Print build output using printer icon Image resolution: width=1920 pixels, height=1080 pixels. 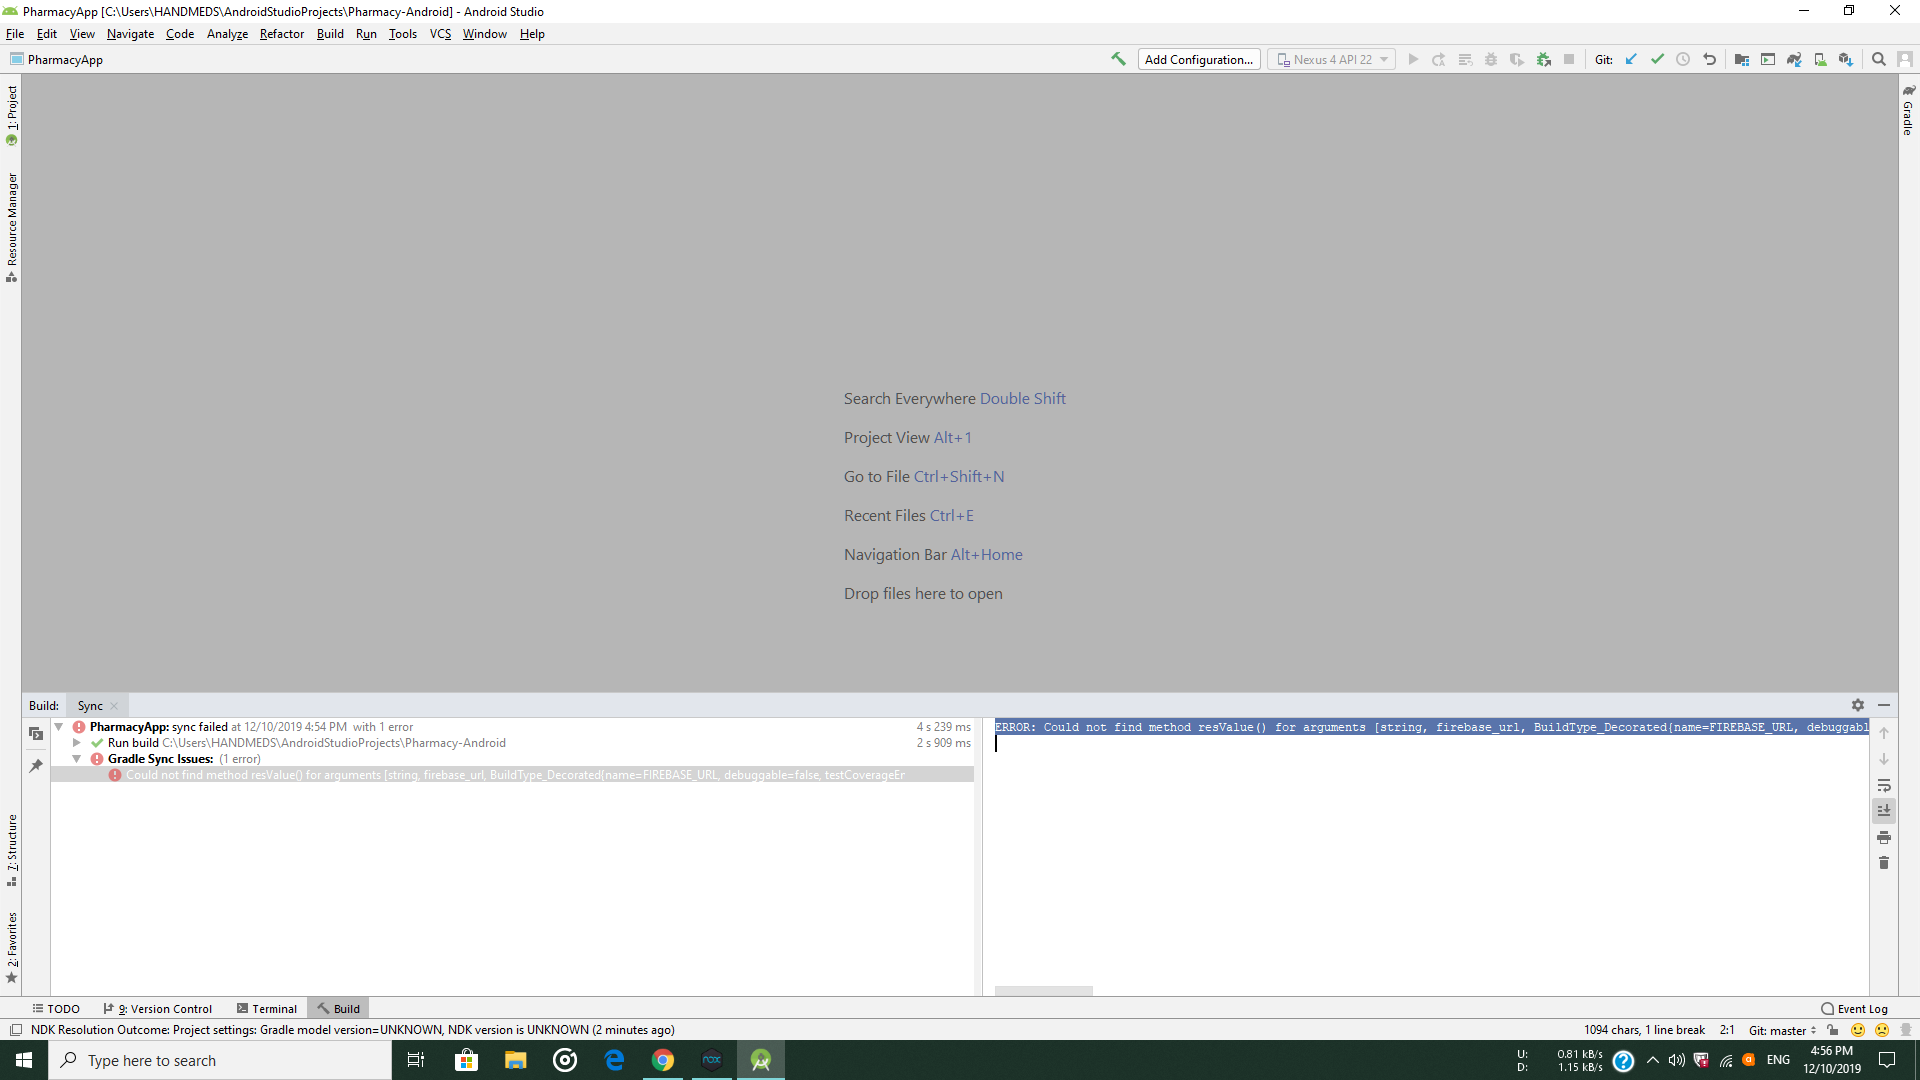coord(1884,838)
